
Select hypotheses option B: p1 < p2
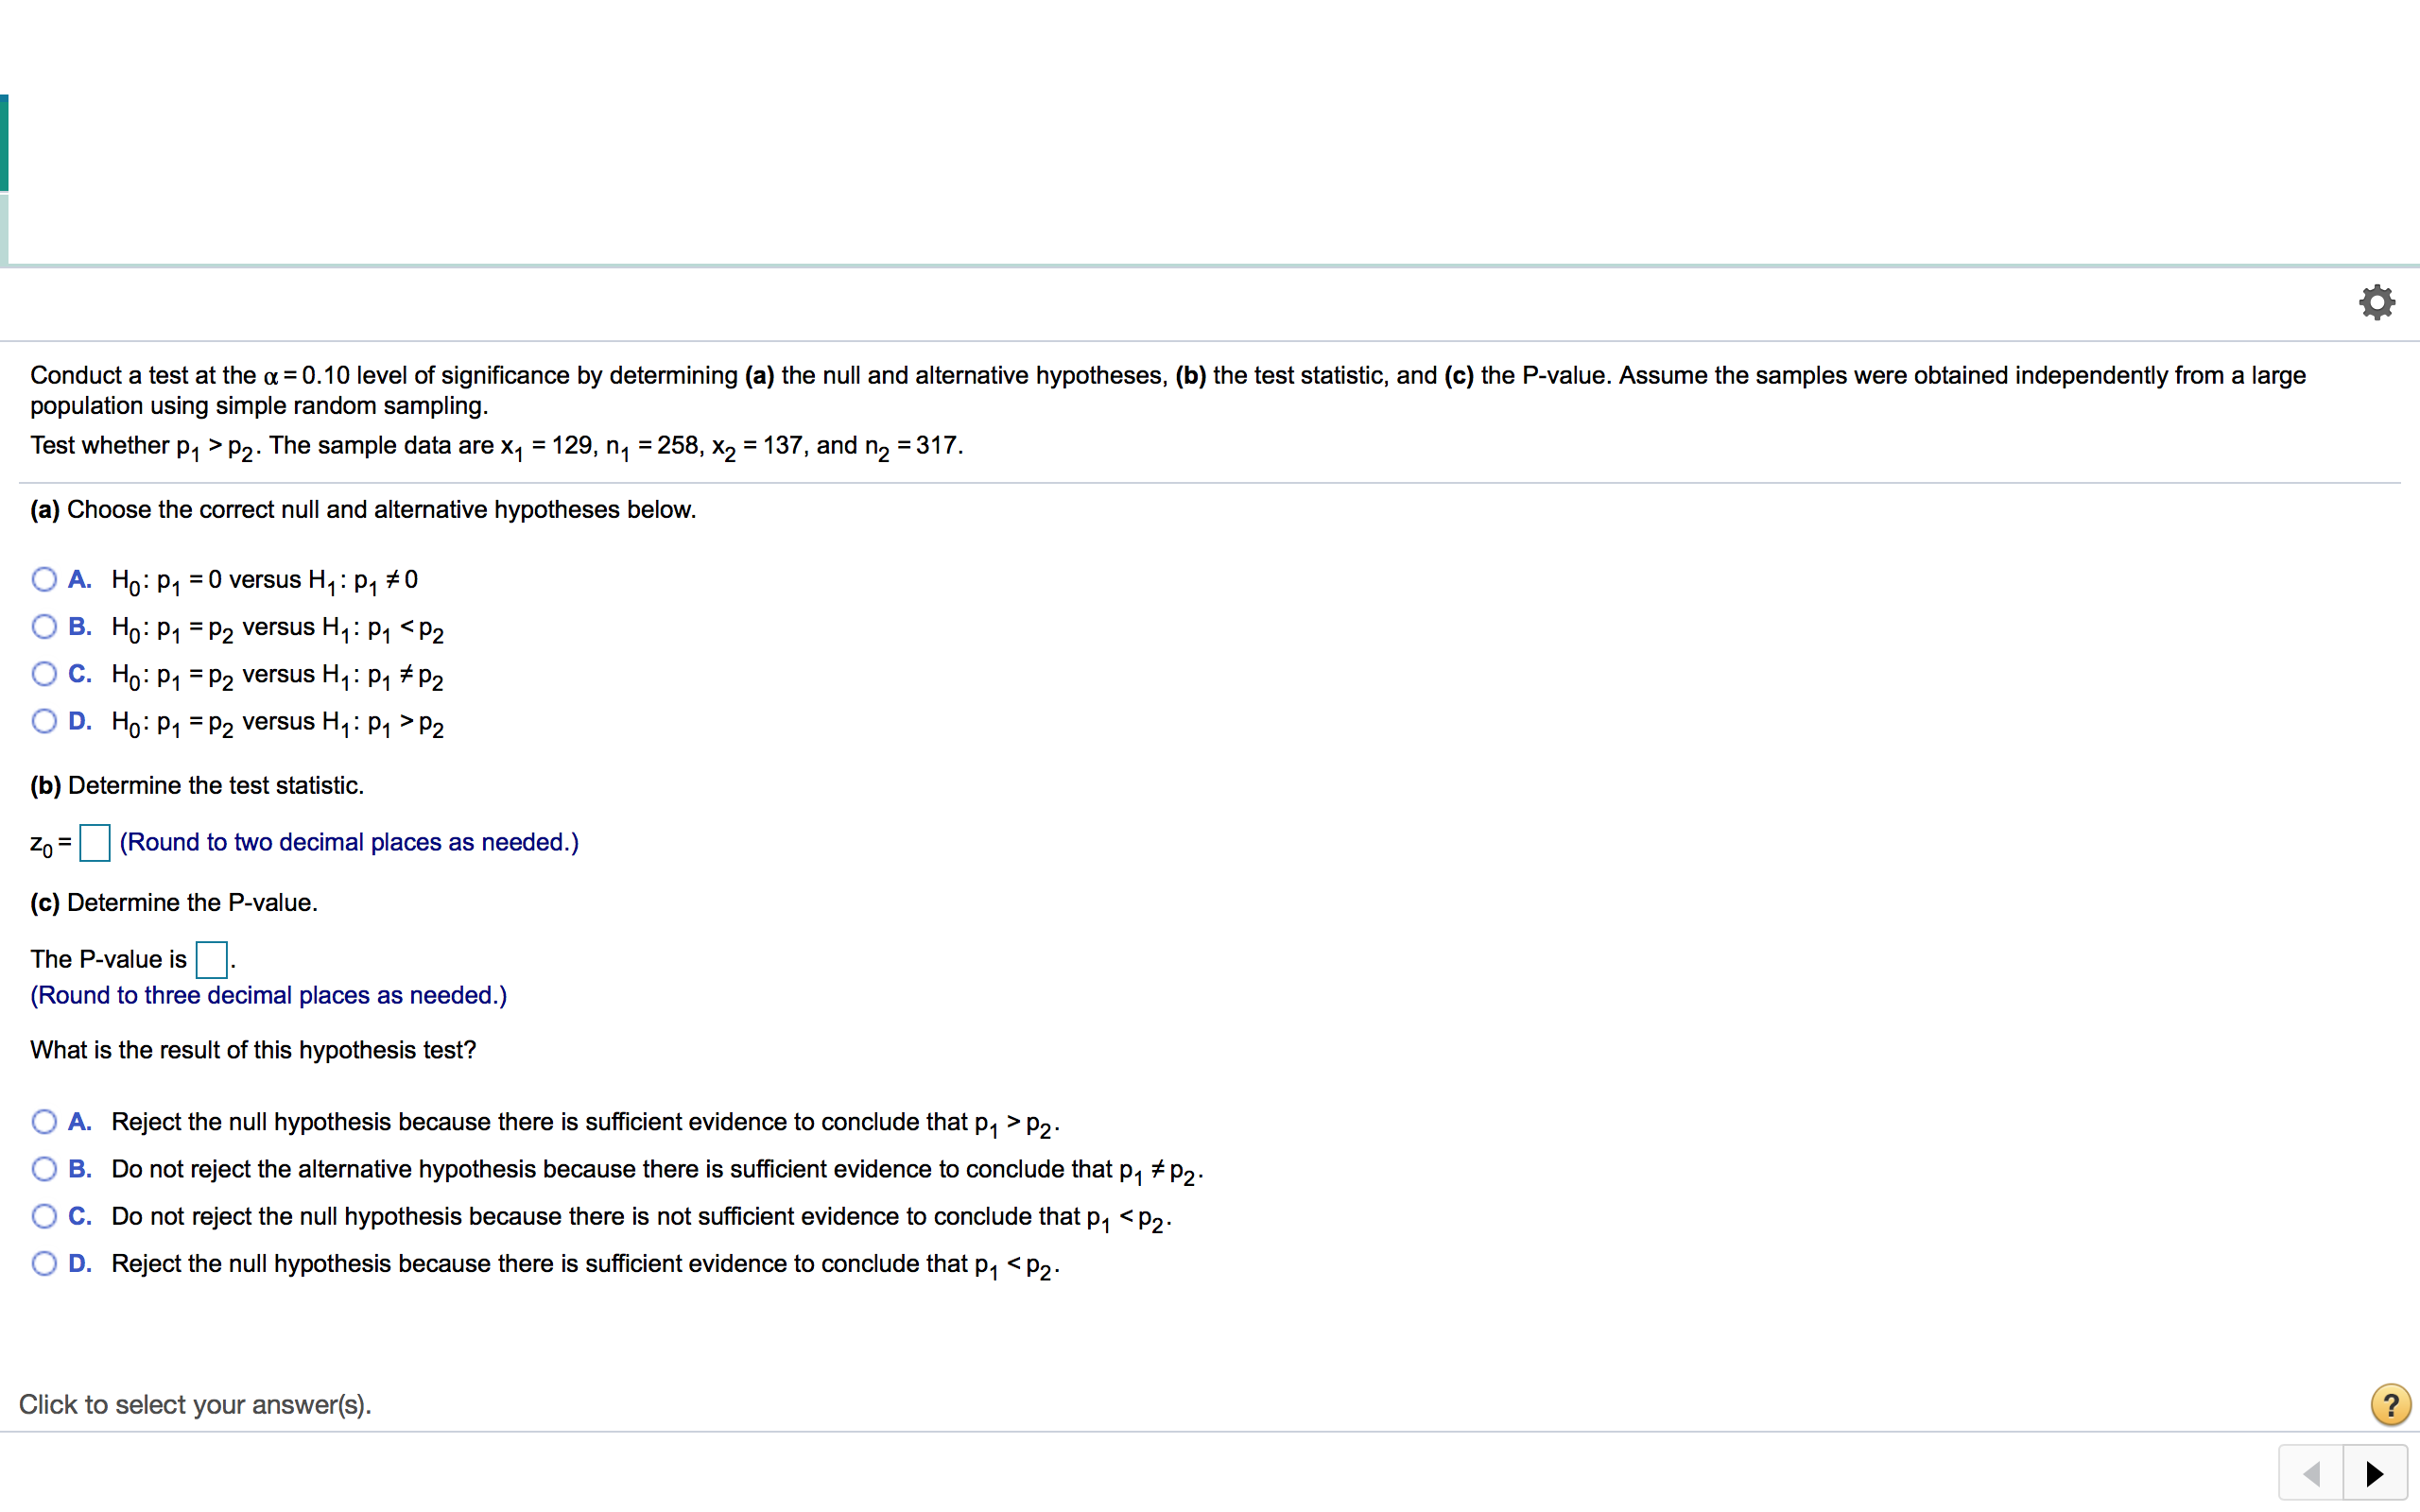coord(44,627)
